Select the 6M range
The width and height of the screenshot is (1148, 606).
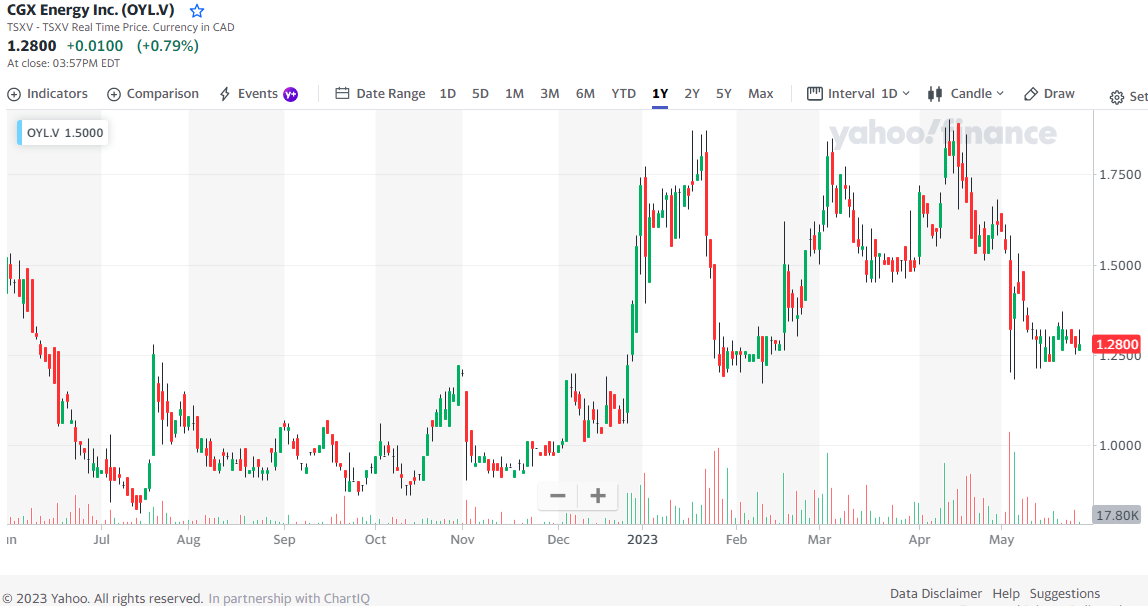[585, 94]
